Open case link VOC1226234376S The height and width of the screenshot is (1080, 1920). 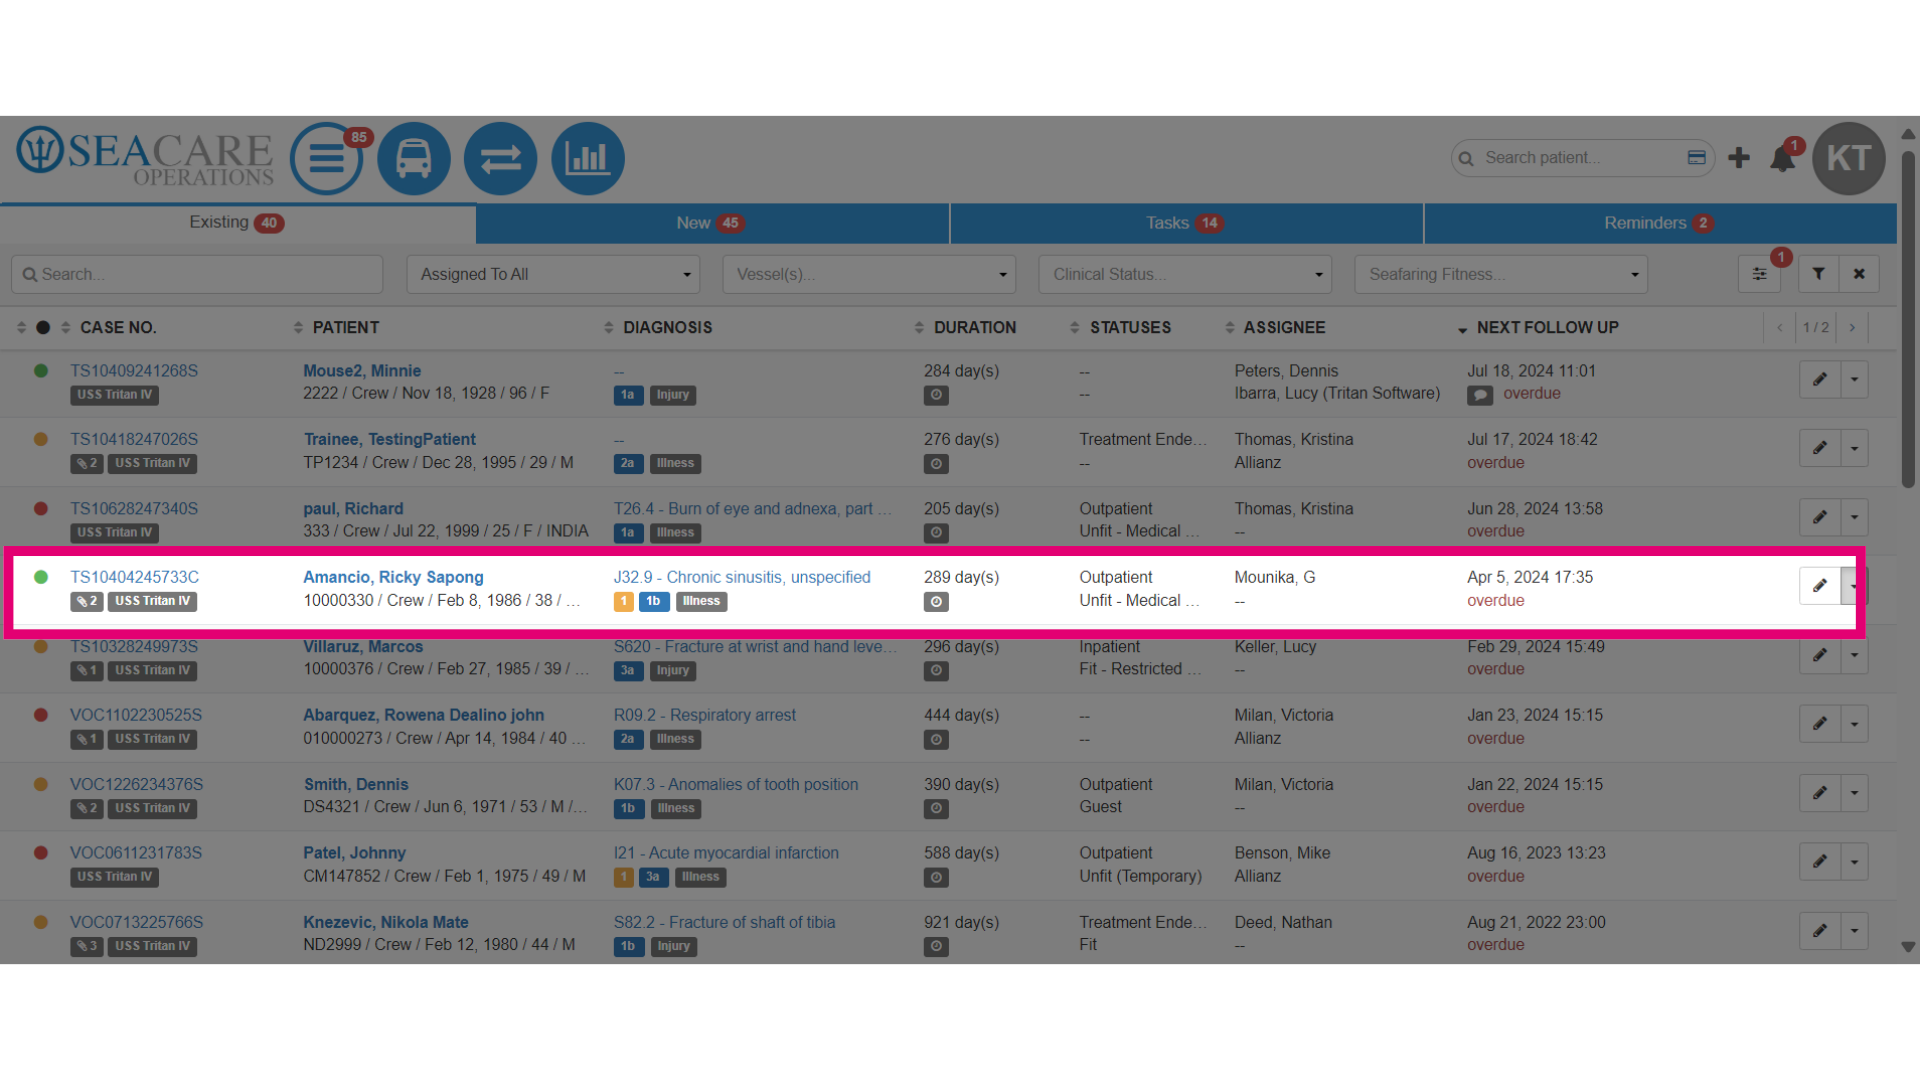(x=136, y=784)
